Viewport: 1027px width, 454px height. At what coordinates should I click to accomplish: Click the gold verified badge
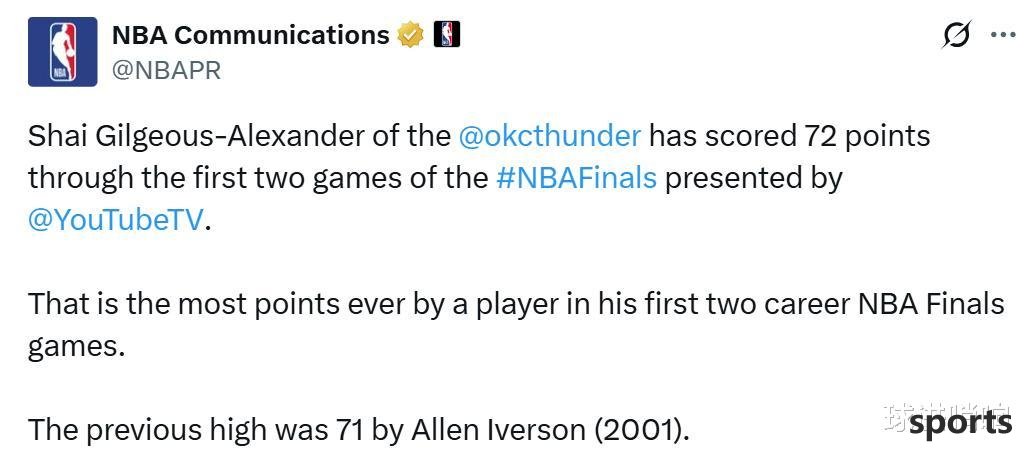tap(411, 35)
